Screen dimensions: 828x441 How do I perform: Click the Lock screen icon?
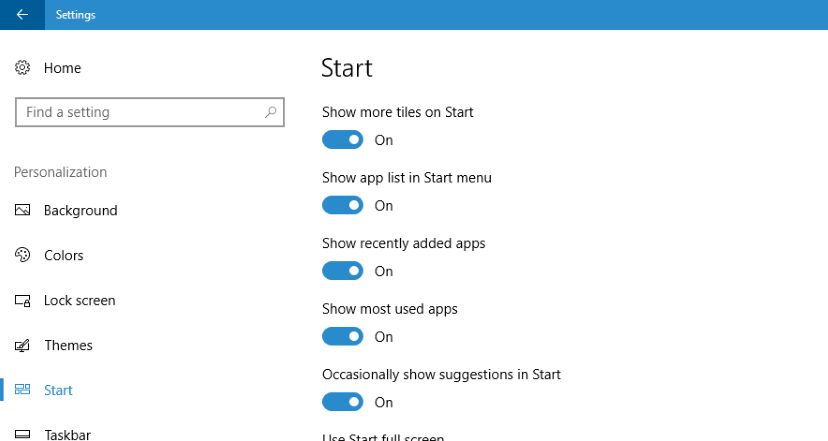point(22,301)
